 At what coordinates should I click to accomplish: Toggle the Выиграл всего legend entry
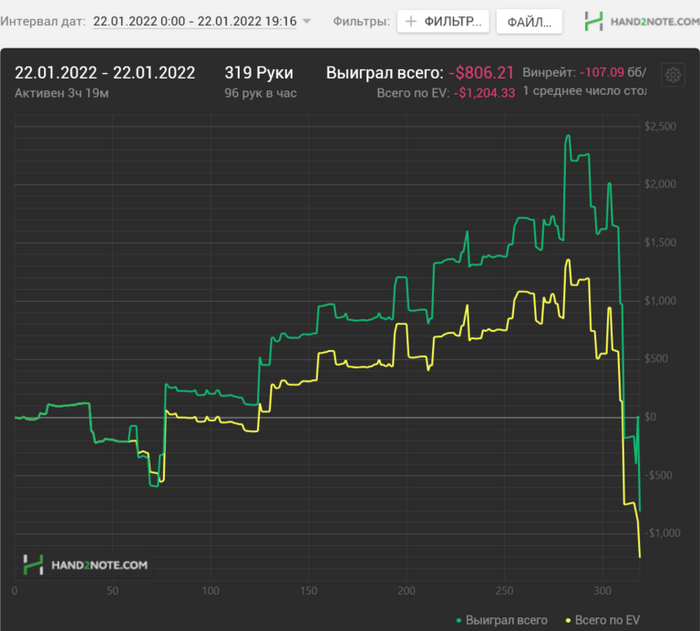(502, 620)
